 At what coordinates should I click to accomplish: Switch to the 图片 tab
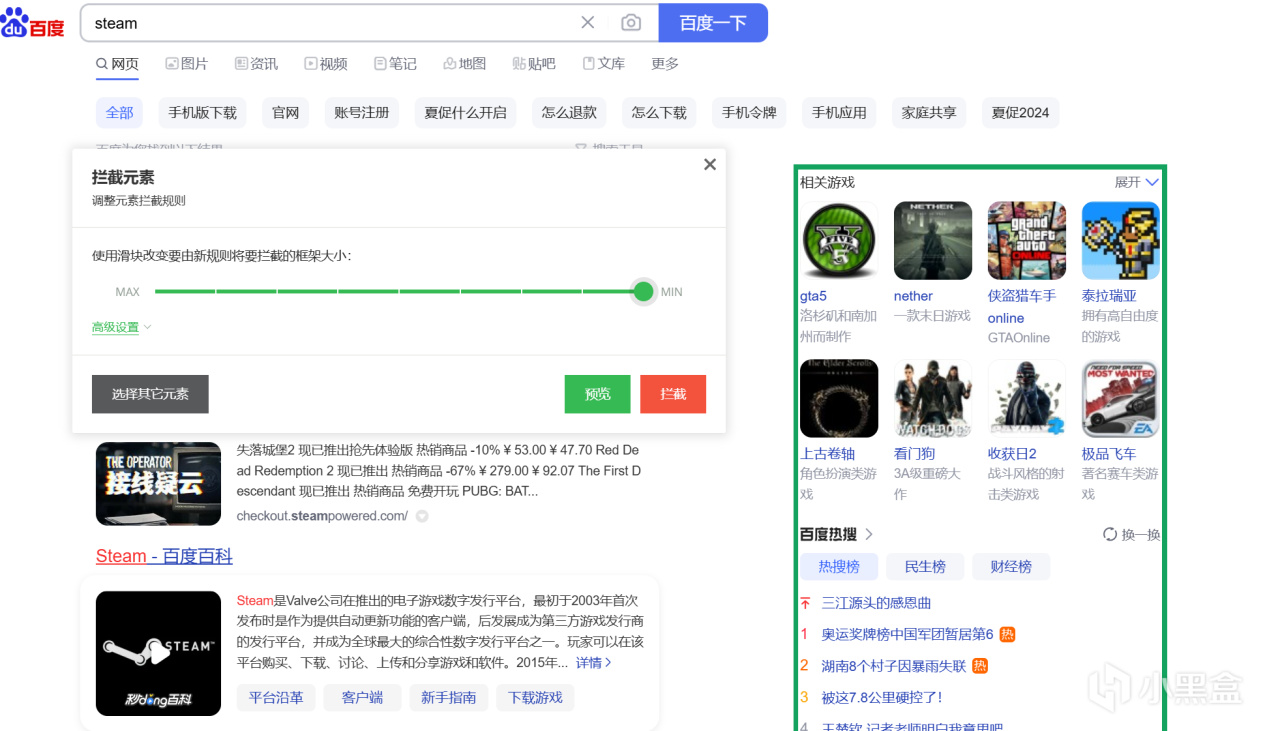tap(187, 64)
